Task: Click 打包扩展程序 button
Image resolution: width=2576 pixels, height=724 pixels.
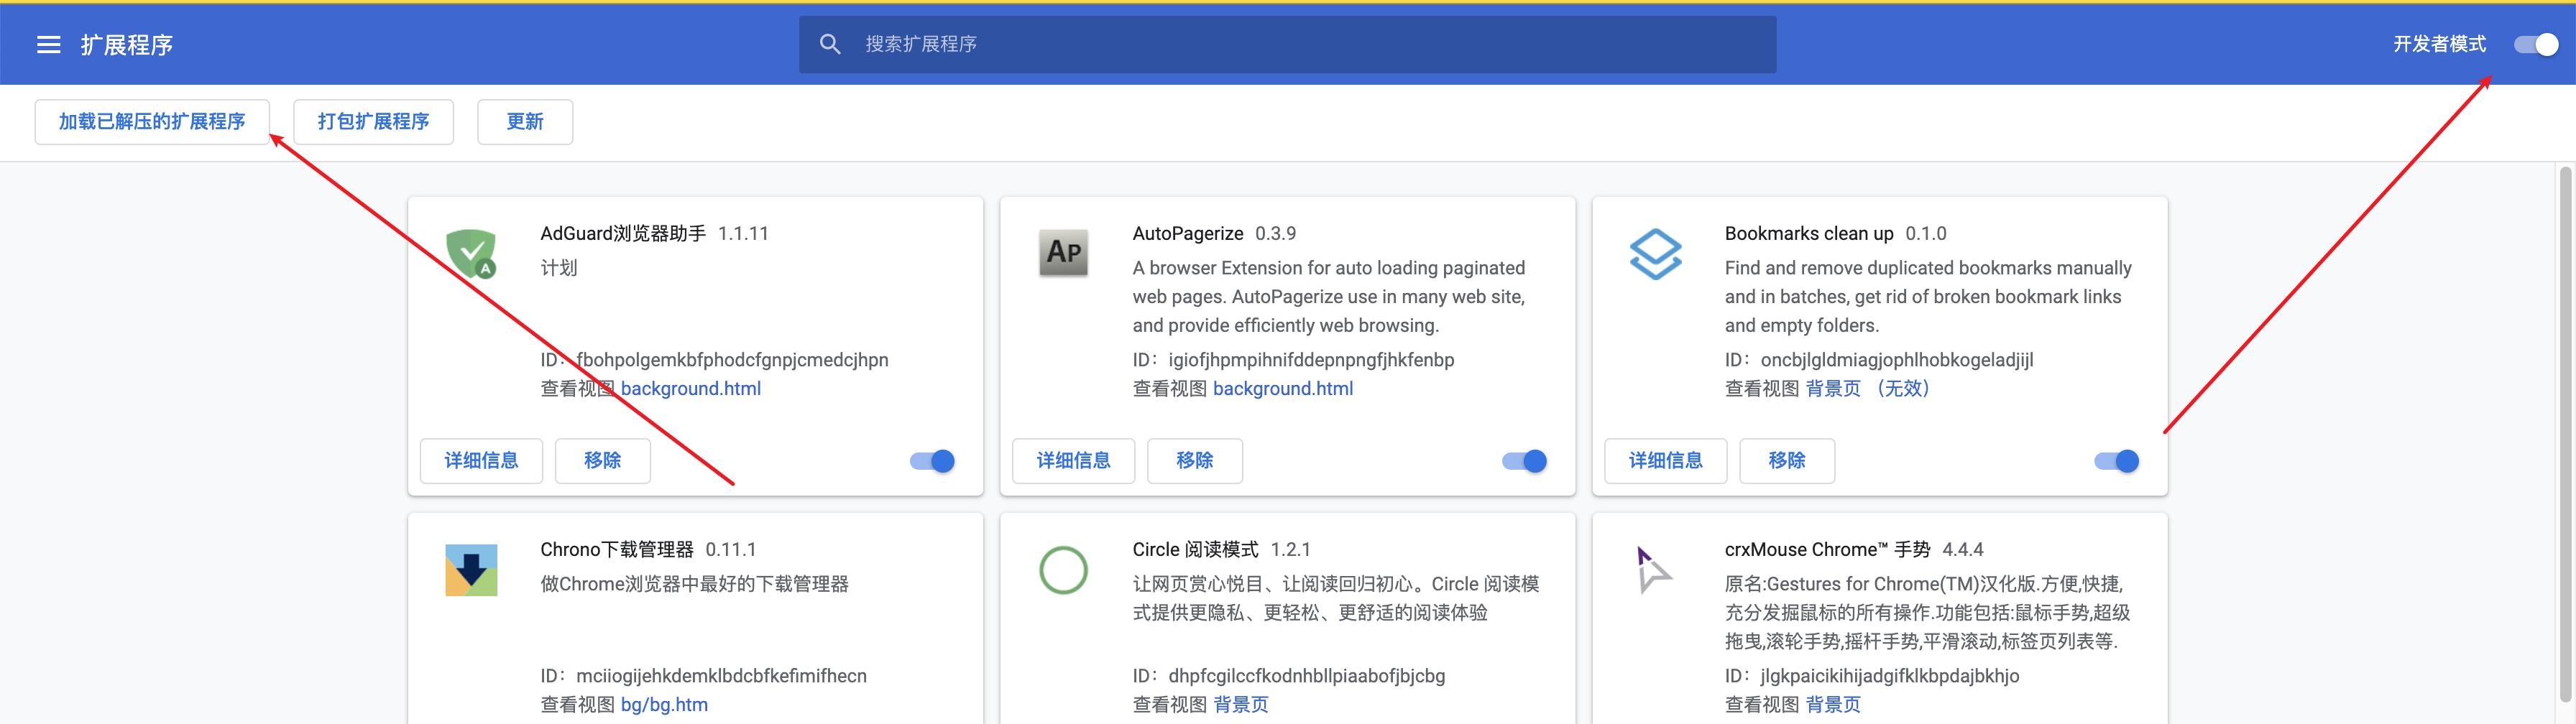Action: pyautogui.click(x=373, y=122)
